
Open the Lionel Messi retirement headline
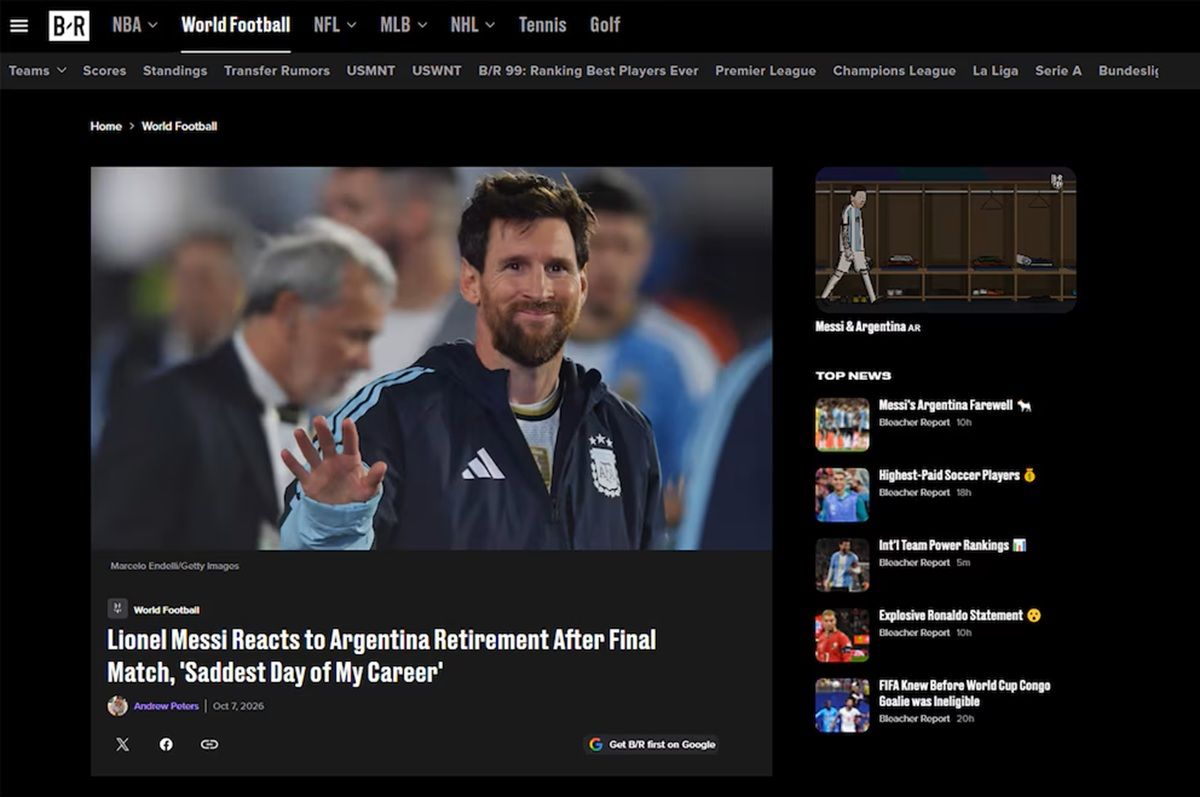pos(382,656)
